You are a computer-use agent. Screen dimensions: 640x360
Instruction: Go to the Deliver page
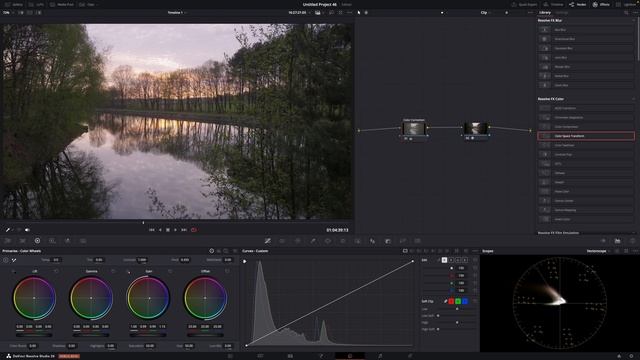click(x=410, y=356)
